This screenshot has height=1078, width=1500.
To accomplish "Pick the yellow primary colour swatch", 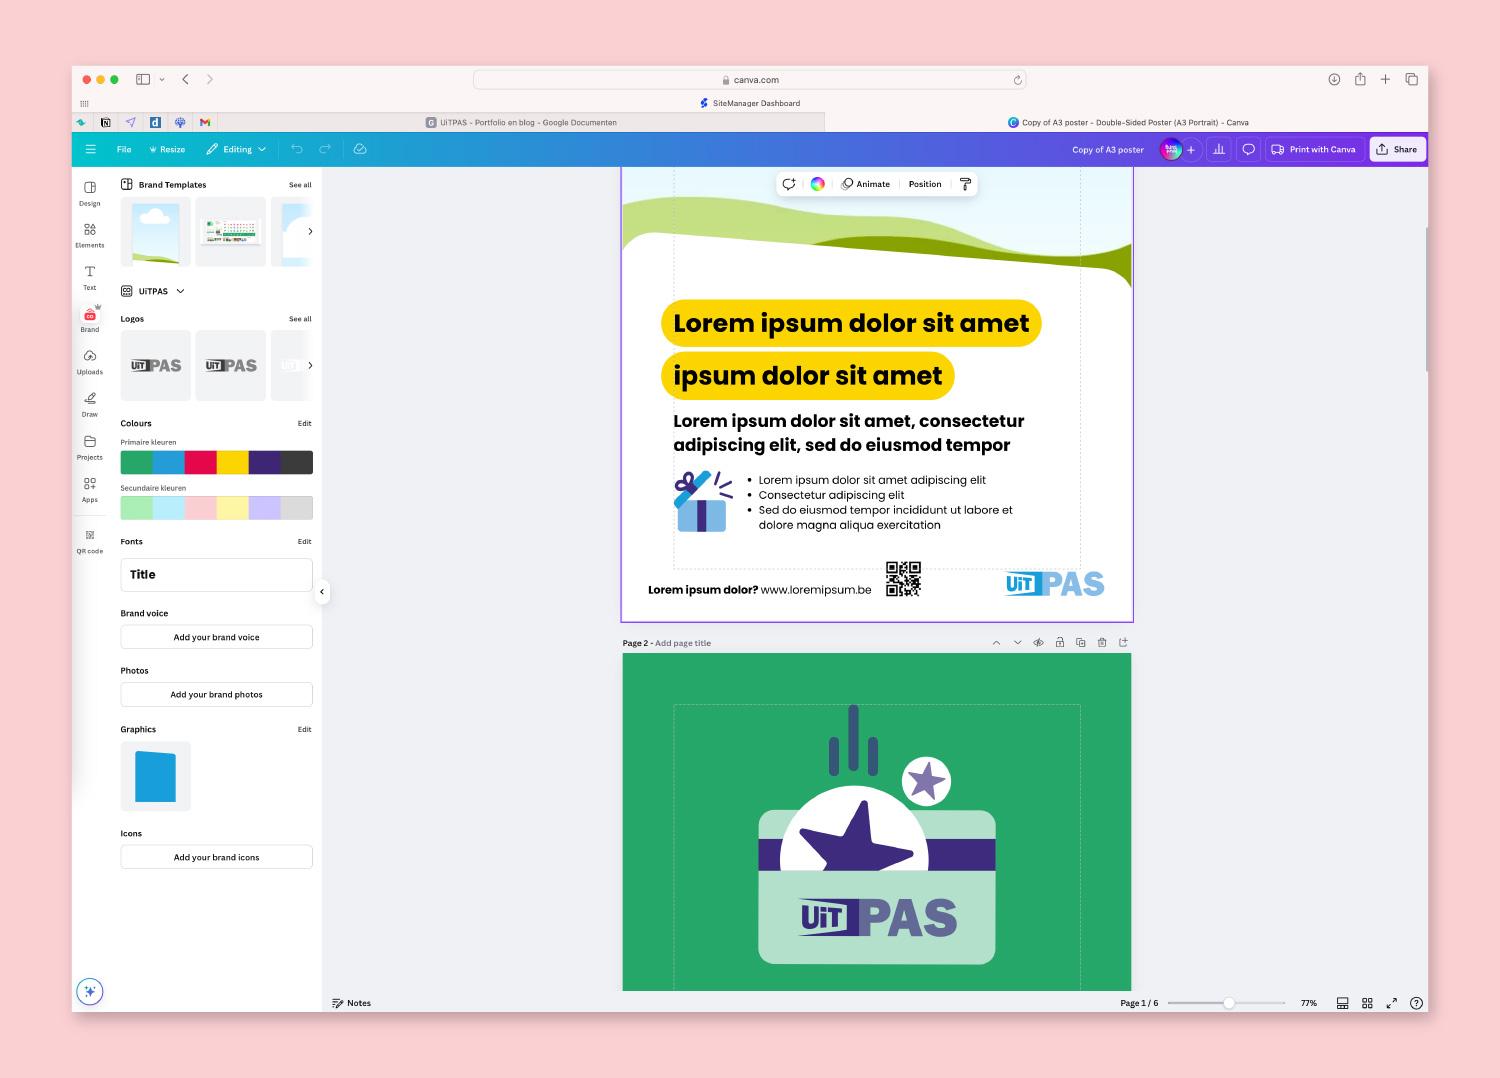I will (232, 462).
